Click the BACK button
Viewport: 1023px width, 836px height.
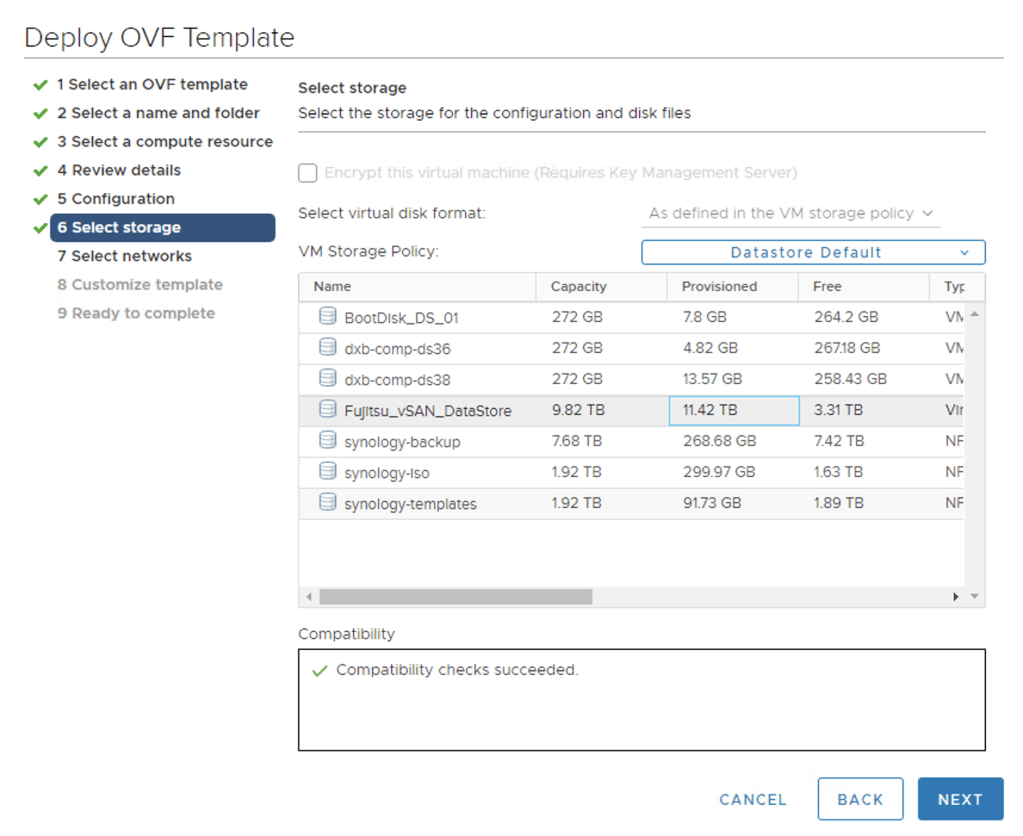[860, 800]
